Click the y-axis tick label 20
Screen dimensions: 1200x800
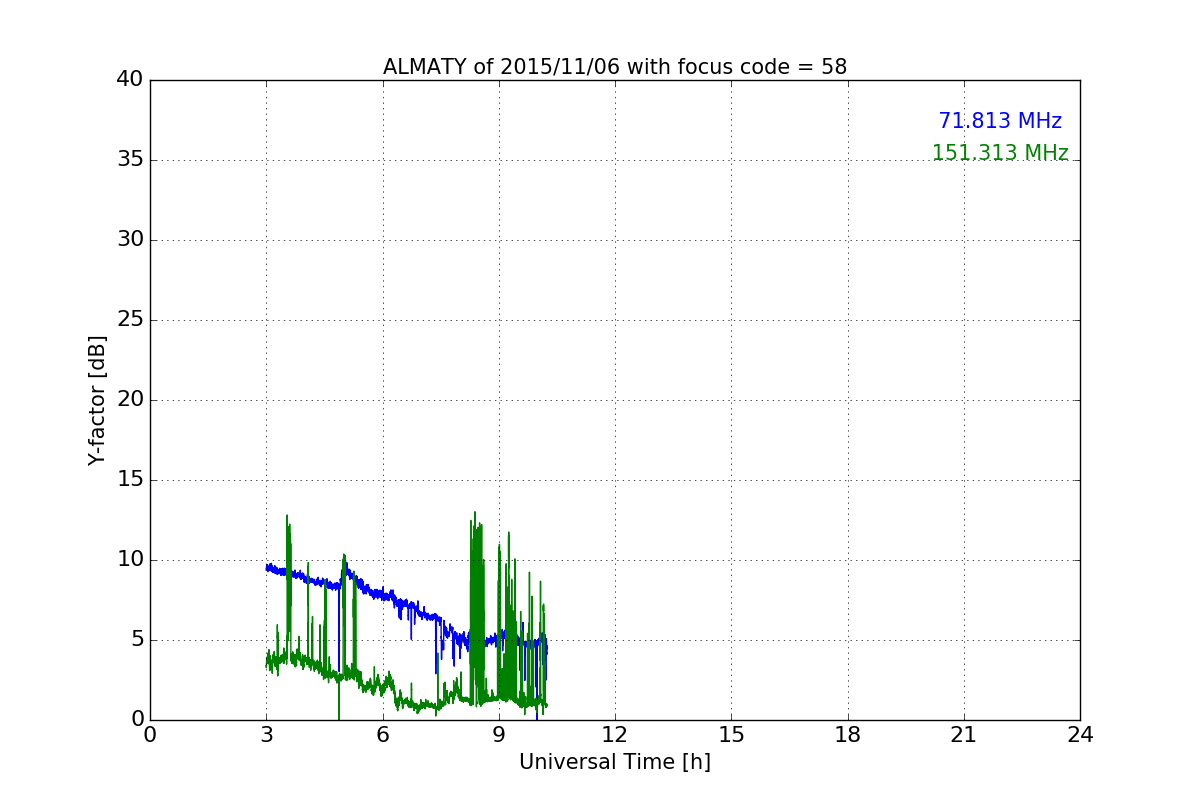tap(130, 400)
